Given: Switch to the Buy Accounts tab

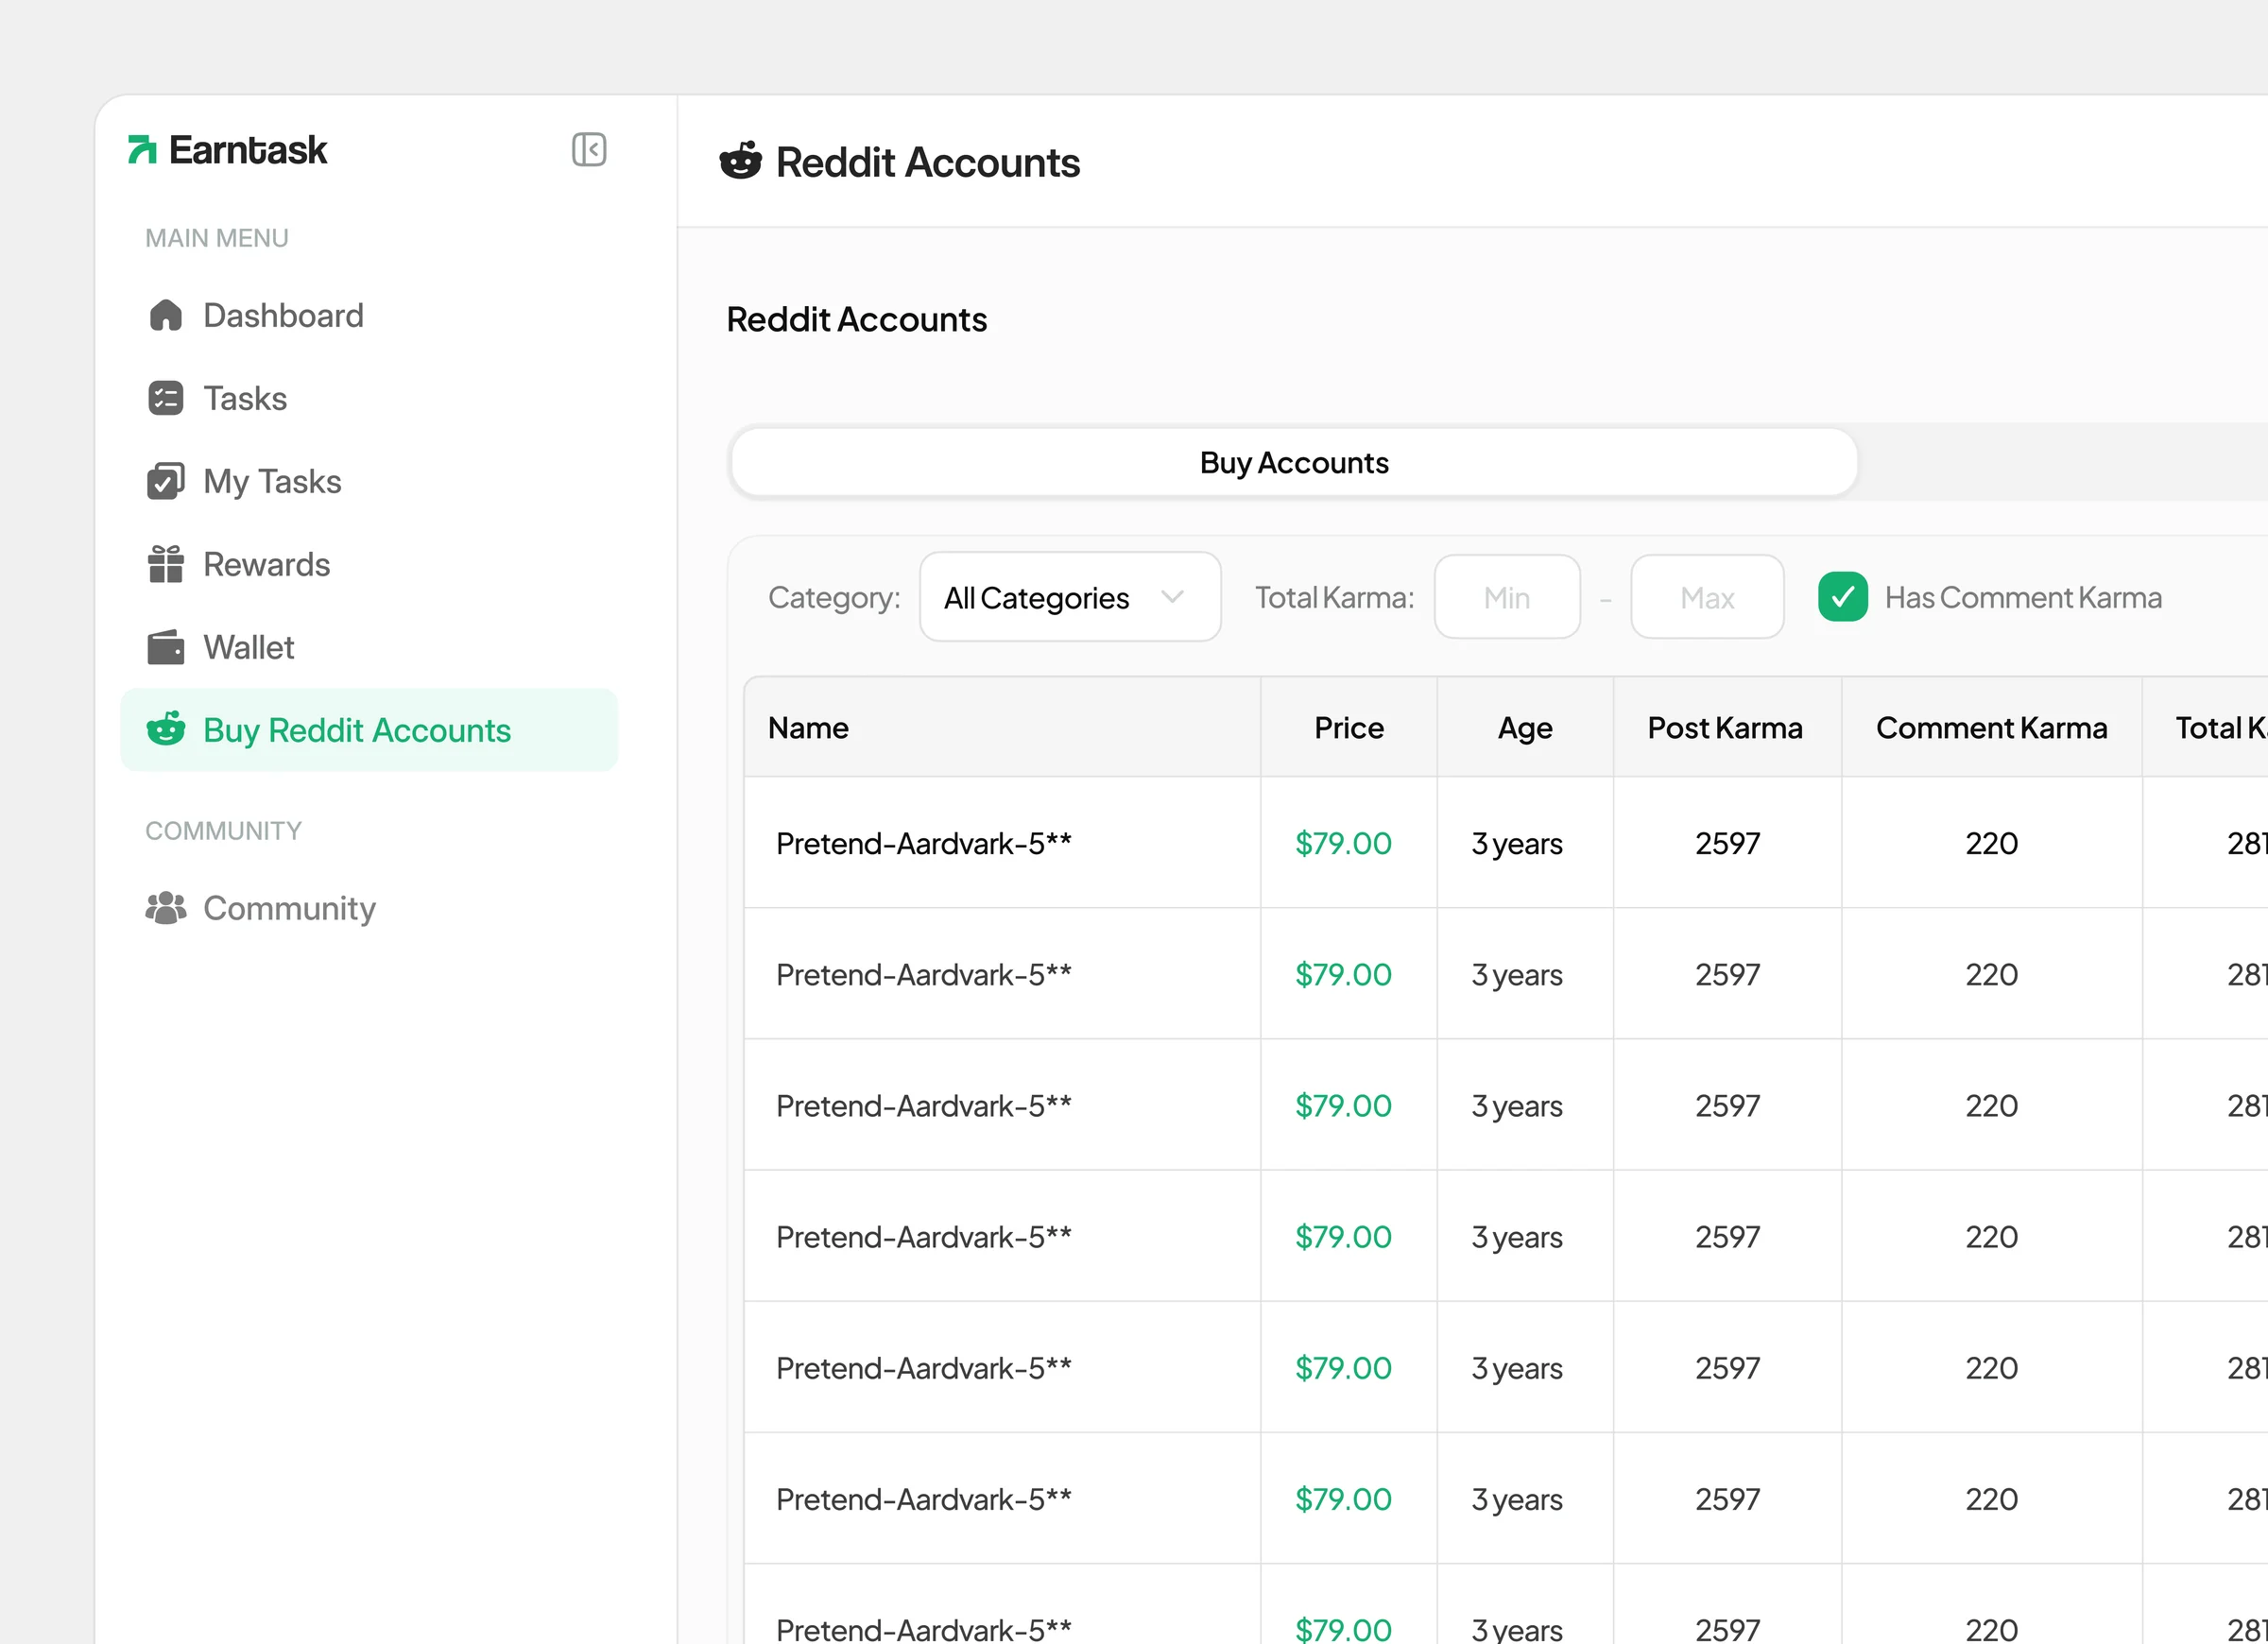Looking at the screenshot, I should pos(1294,463).
